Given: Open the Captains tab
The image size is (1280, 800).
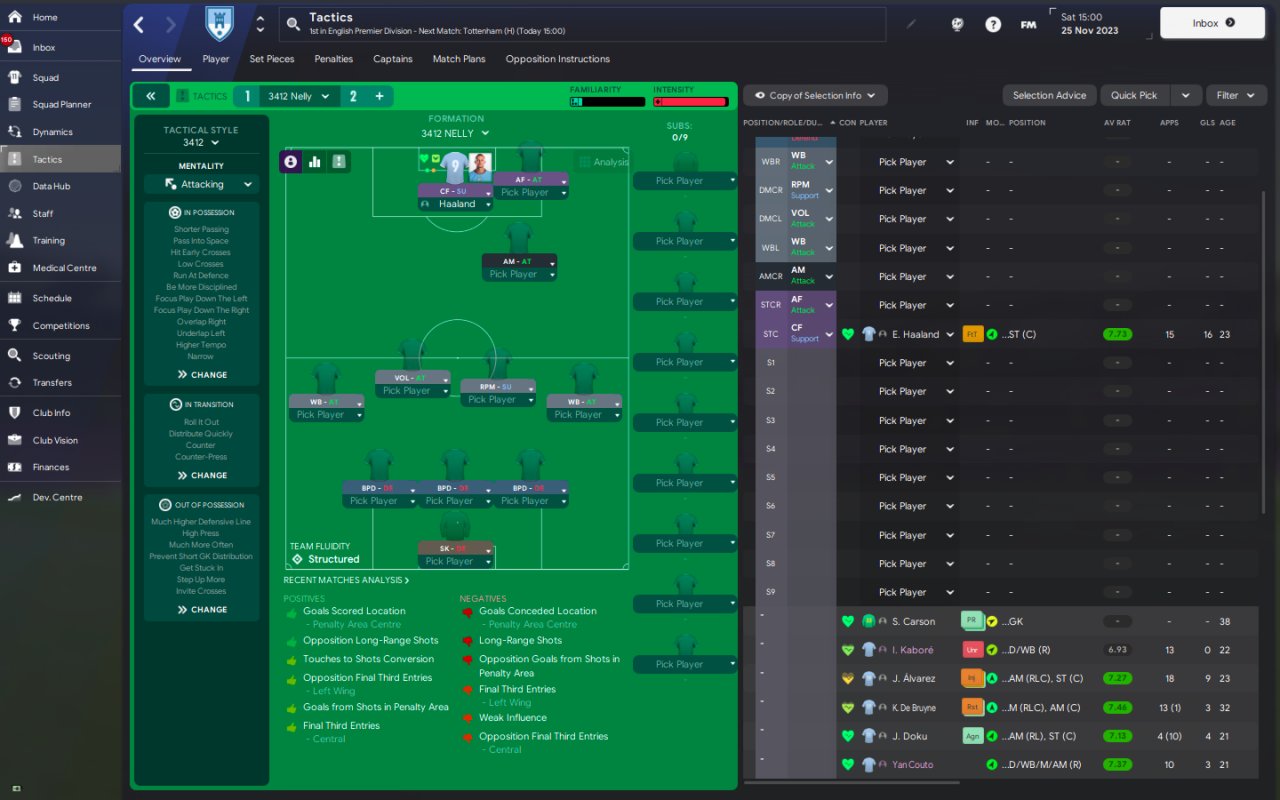Looking at the screenshot, I should pos(393,59).
